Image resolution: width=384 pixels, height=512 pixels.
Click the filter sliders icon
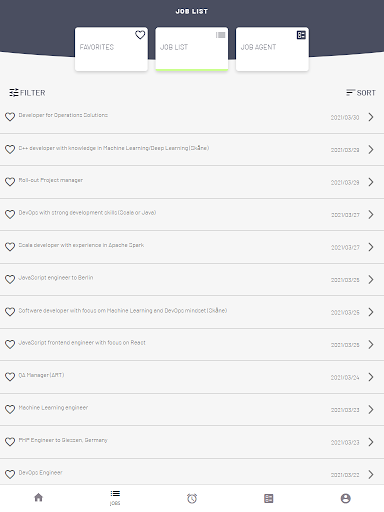(14, 92)
